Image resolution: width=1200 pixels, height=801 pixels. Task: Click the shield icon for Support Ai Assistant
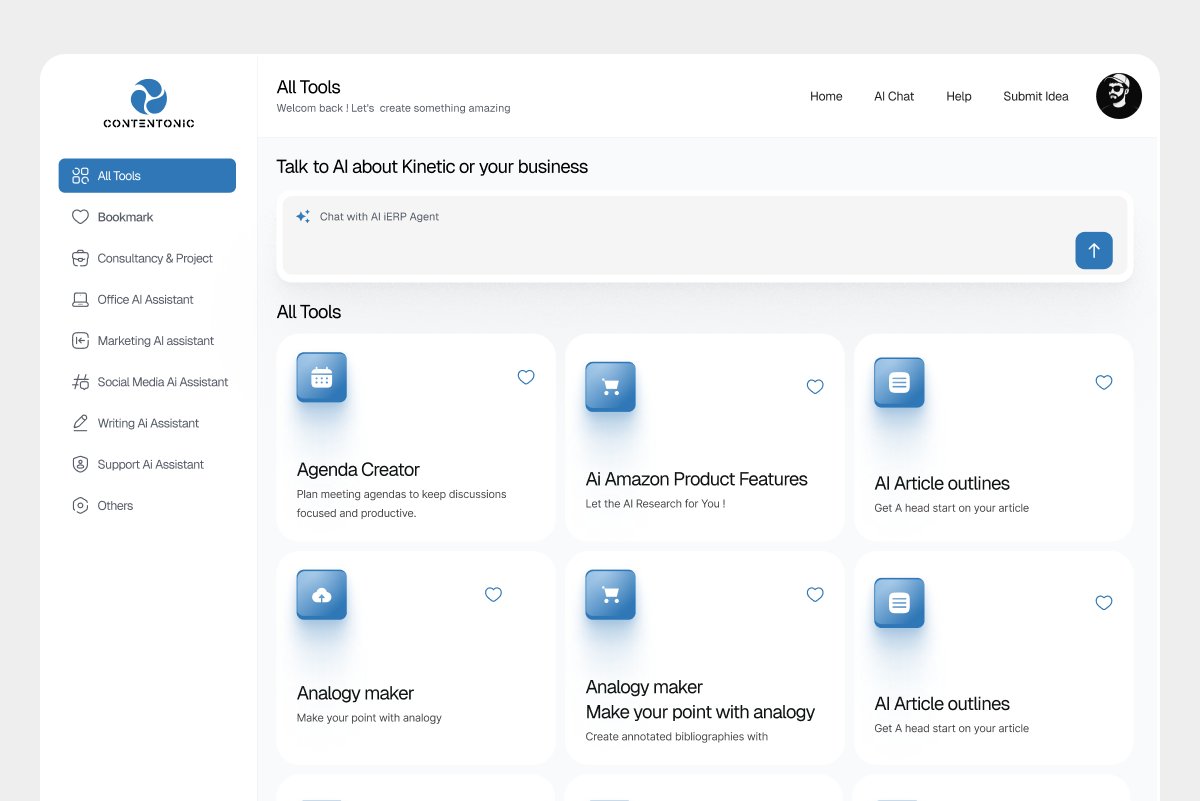[81, 464]
